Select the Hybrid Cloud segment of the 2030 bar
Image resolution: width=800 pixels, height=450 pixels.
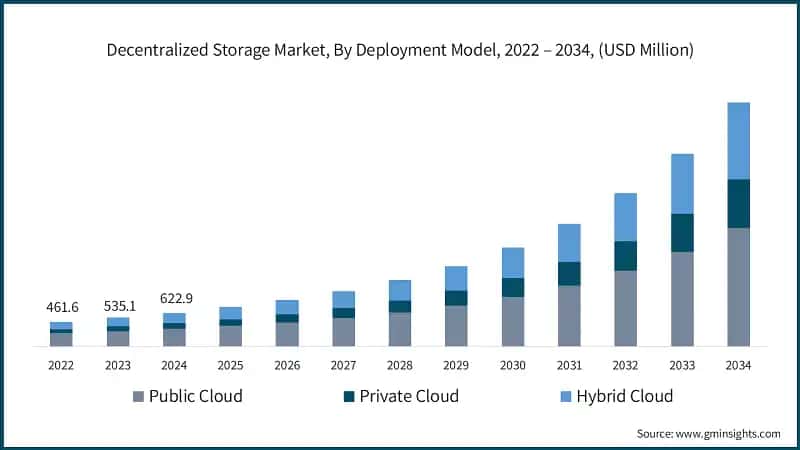[513, 263]
